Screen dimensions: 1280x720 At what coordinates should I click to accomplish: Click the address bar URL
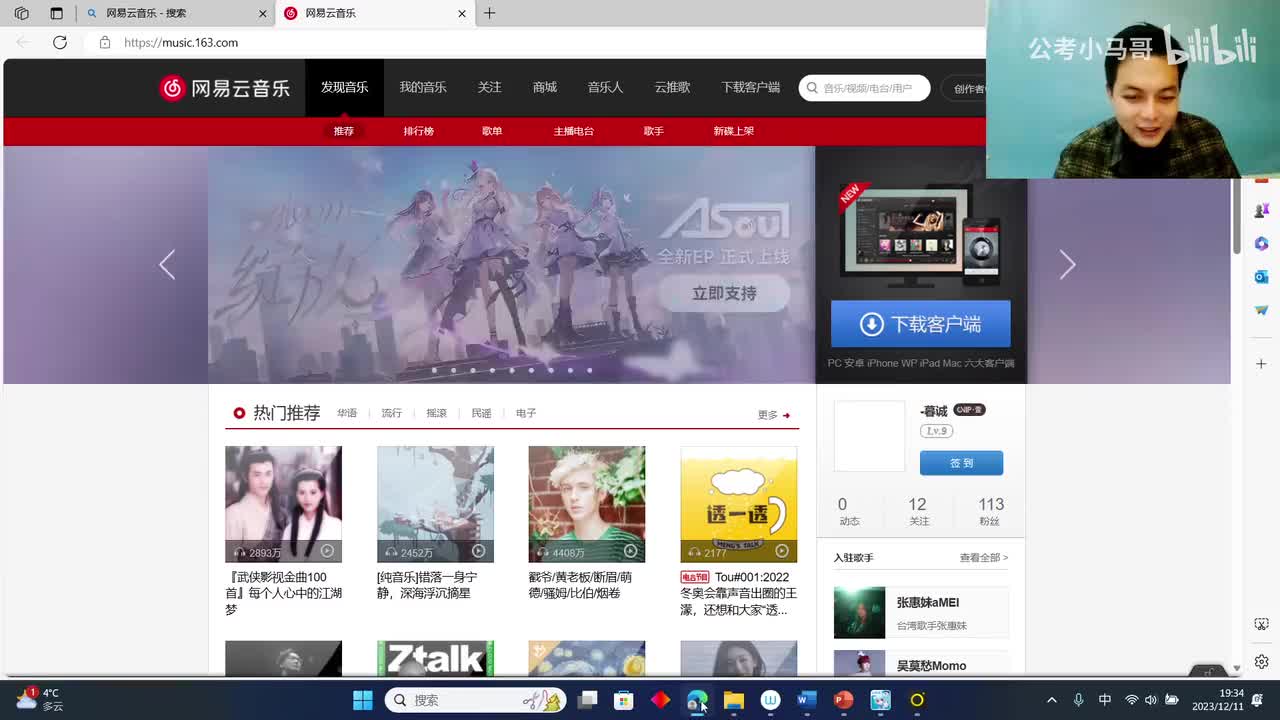(181, 42)
